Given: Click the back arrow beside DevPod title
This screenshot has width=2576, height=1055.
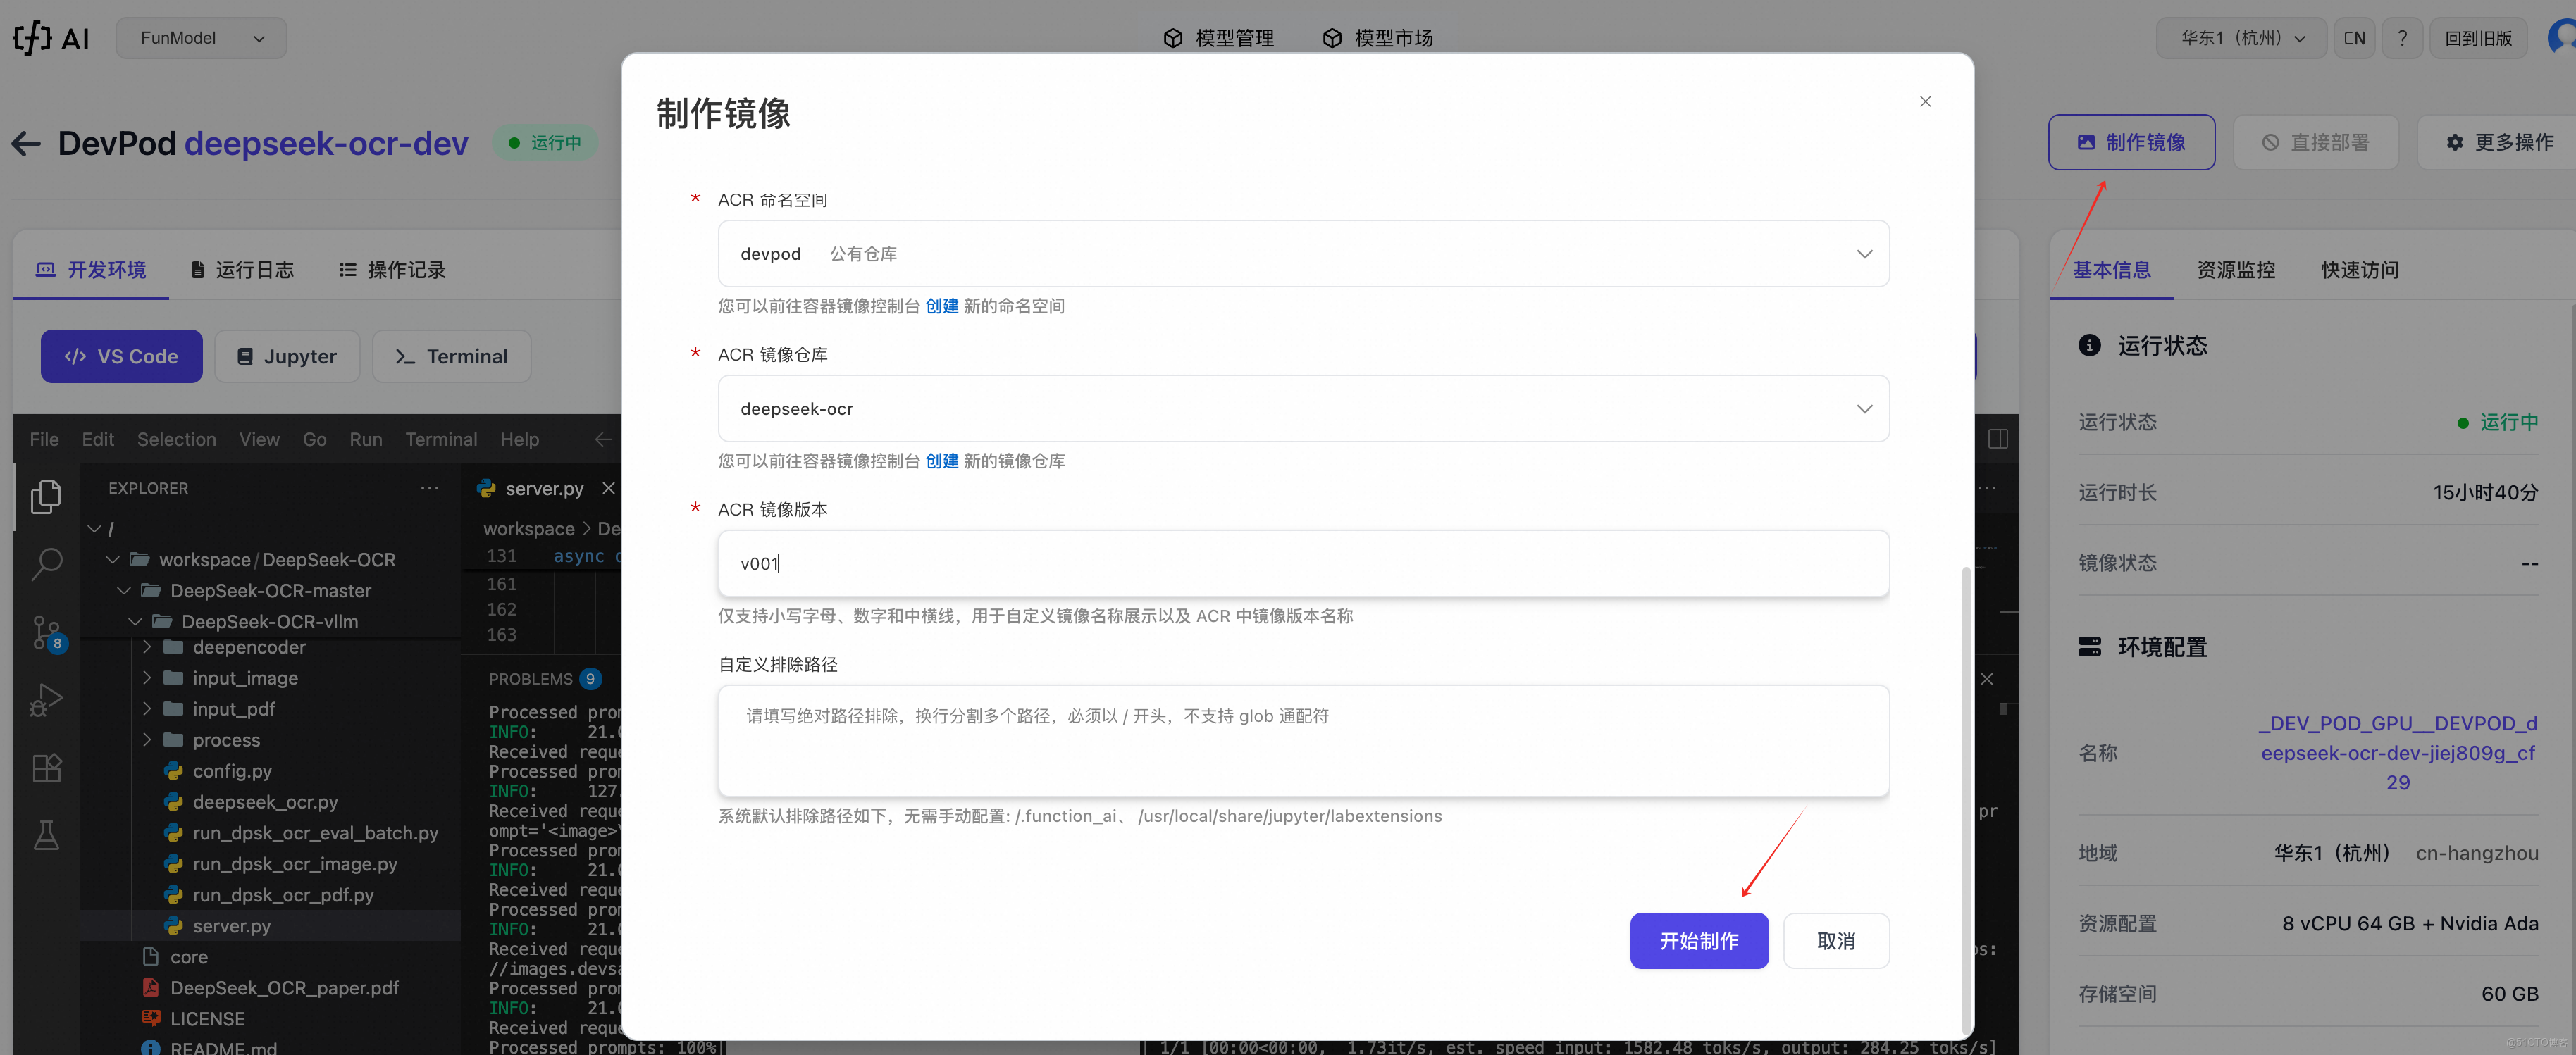Looking at the screenshot, I should (x=26, y=144).
